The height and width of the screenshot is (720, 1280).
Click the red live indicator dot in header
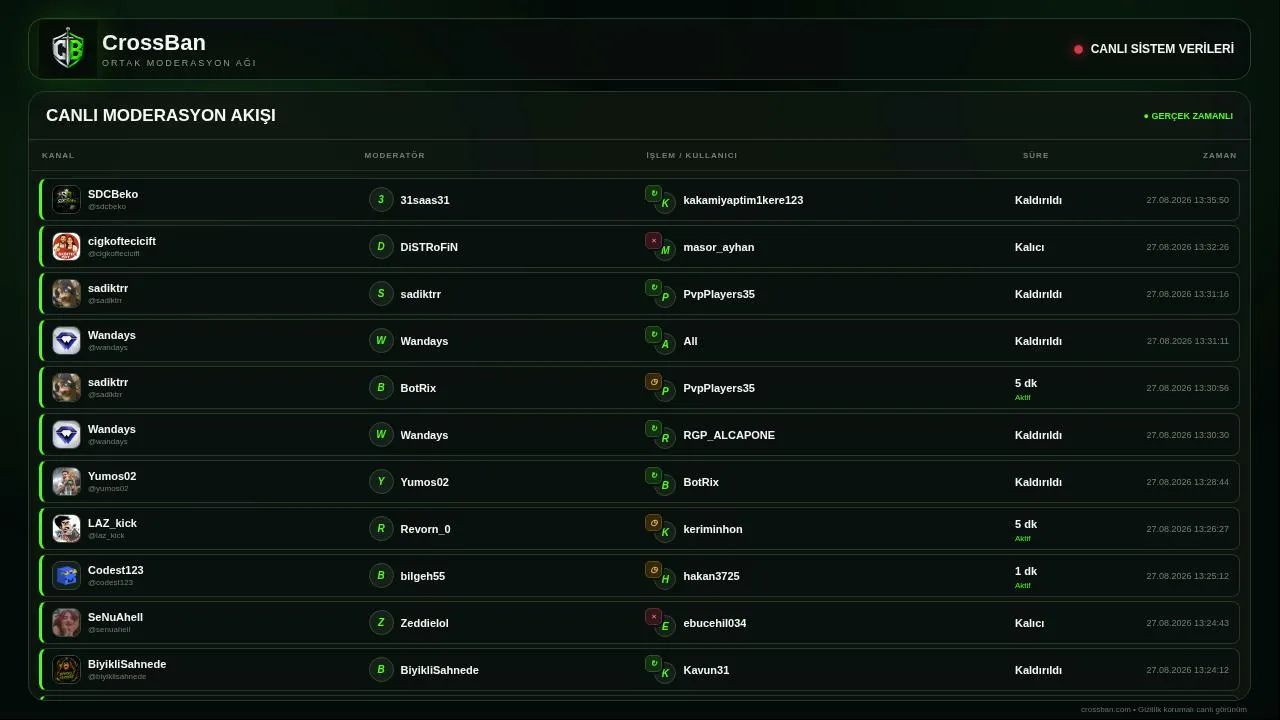click(1078, 49)
